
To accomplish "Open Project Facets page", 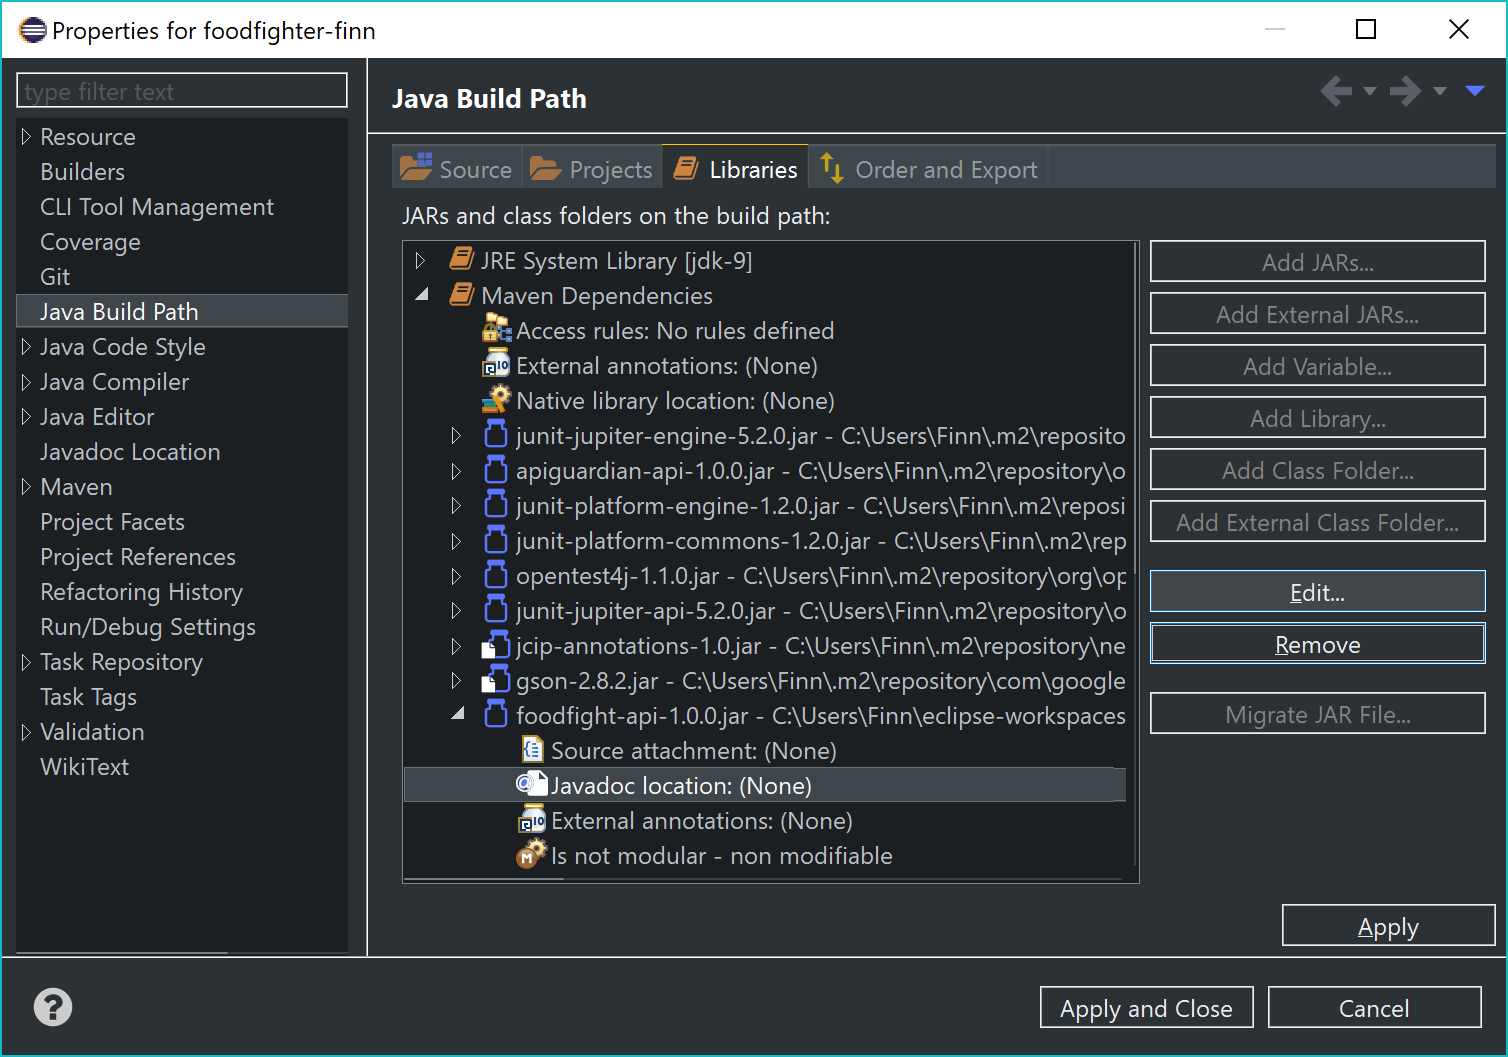I will pyautogui.click(x=112, y=521).
